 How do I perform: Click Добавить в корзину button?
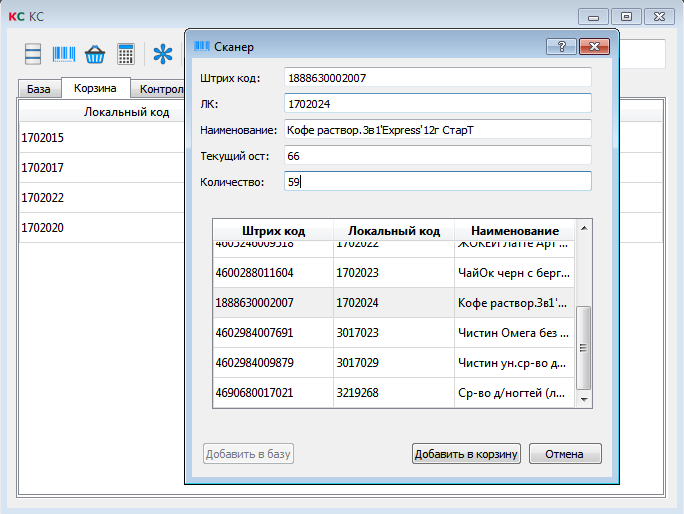coord(466,454)
